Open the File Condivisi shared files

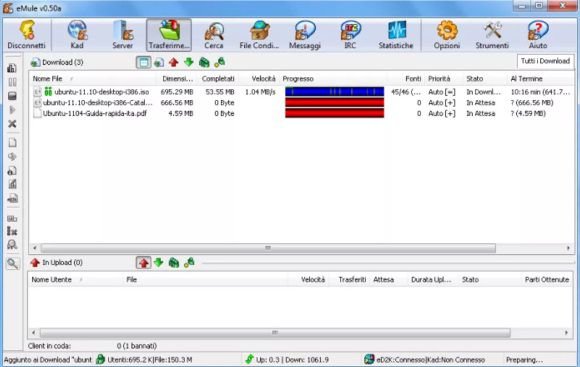pos(259,35)
